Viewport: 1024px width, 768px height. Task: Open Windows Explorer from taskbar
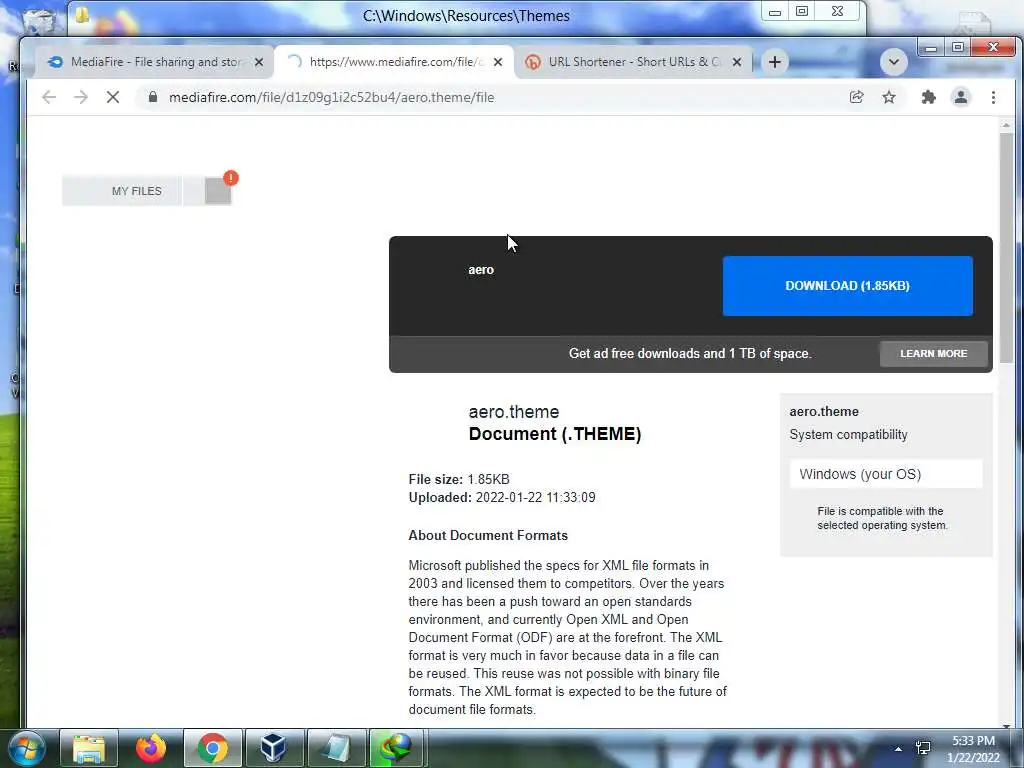89,748
